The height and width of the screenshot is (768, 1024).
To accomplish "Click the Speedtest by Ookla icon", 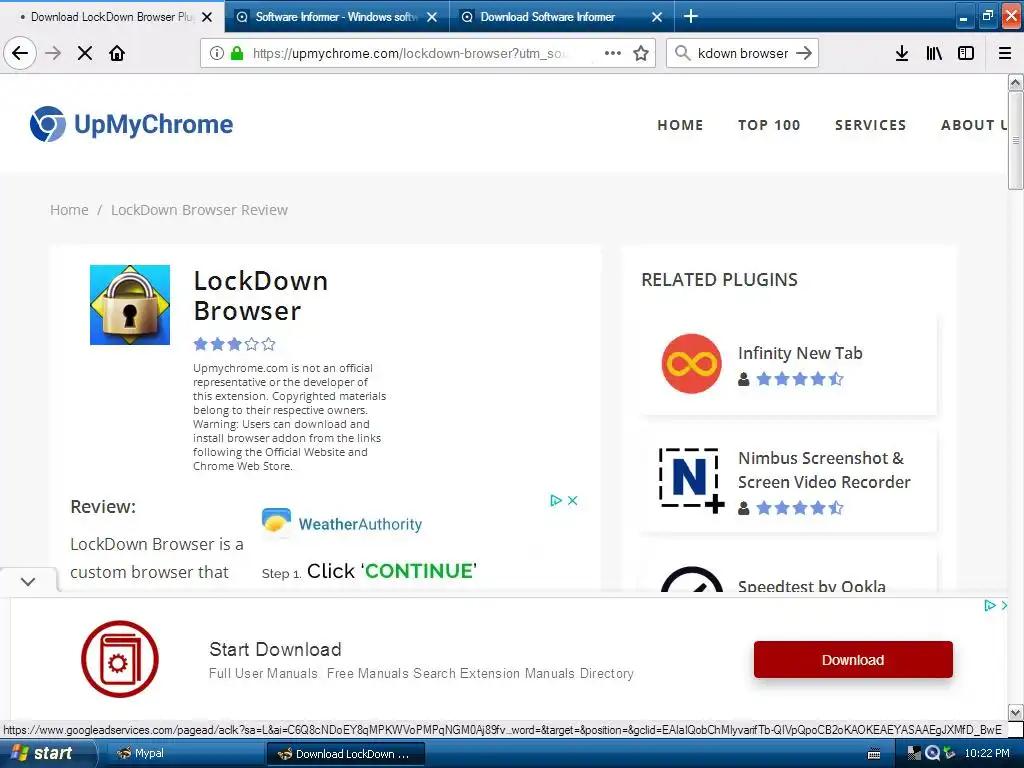I will coord(692,579).
